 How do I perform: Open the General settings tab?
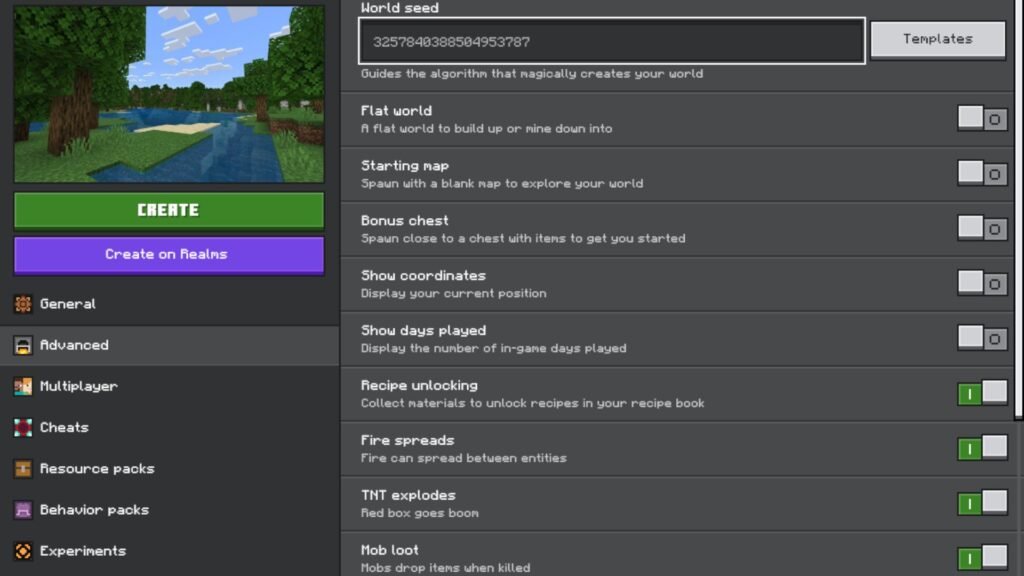tap(170, 304)
